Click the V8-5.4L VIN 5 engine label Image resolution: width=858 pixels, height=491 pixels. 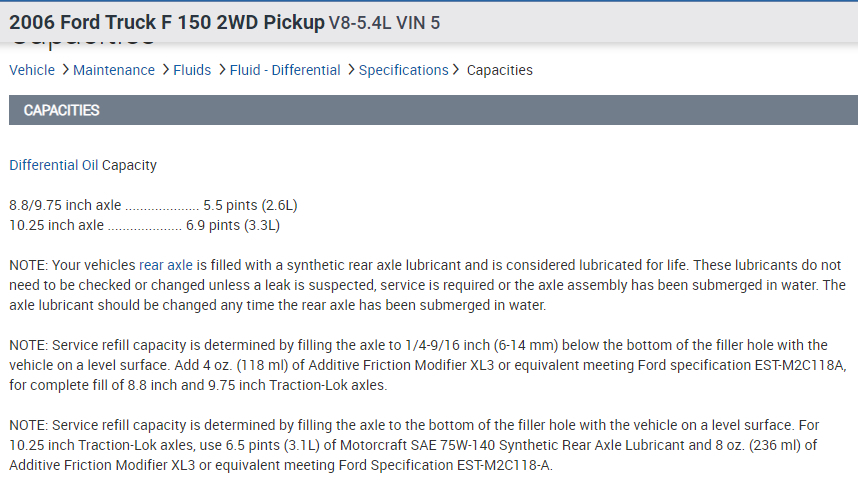click(x=384, y=23)
